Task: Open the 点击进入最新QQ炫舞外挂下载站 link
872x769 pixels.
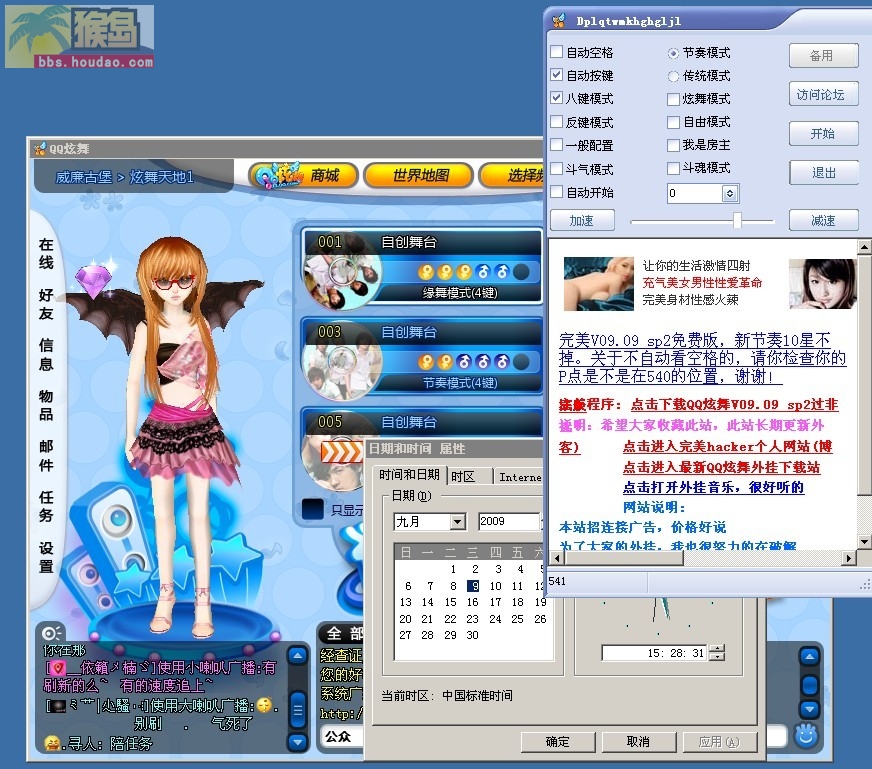Action: 721,467
